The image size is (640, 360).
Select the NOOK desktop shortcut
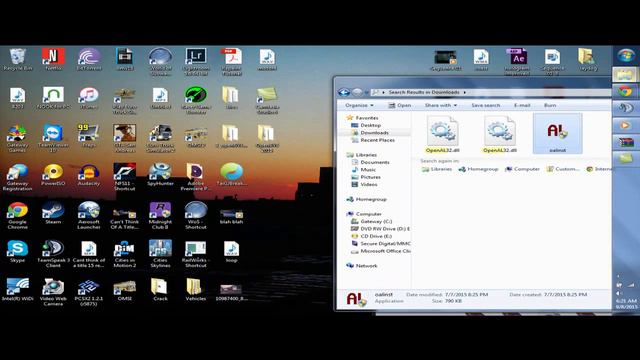click(x=53, y=98)
